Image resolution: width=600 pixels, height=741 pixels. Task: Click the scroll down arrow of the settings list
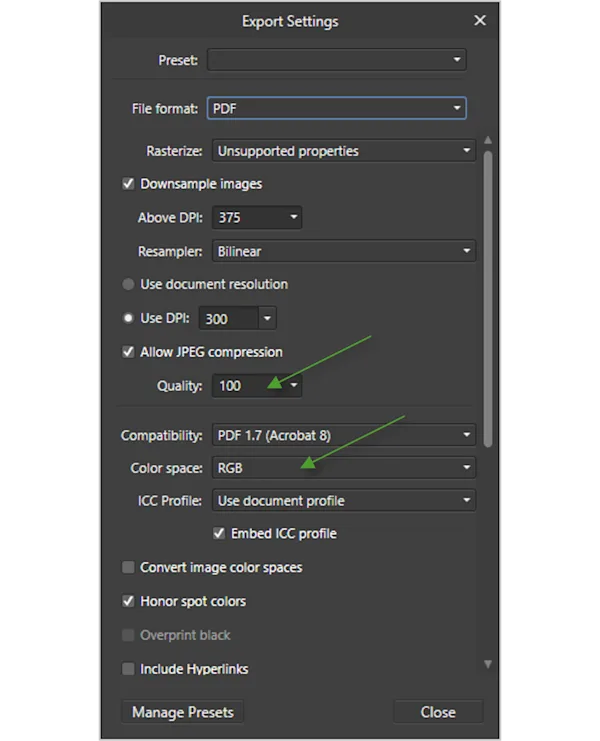point(488,664)
